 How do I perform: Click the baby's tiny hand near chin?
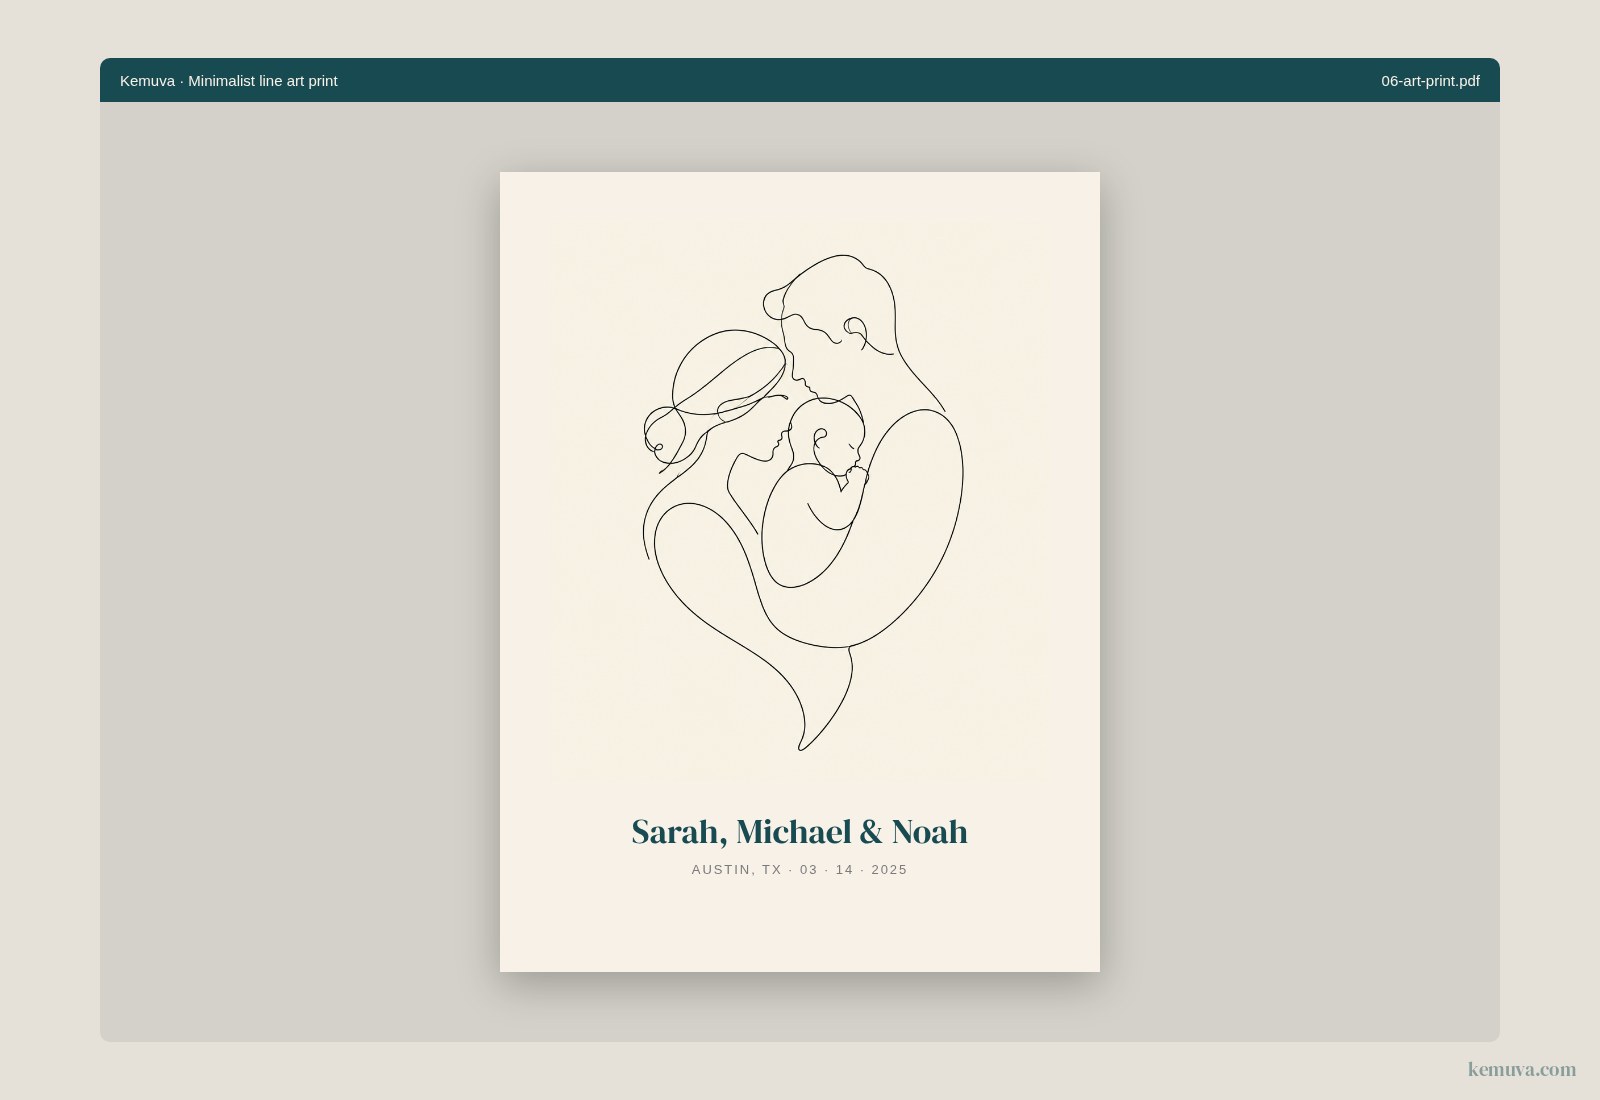(x=856, y=476)
